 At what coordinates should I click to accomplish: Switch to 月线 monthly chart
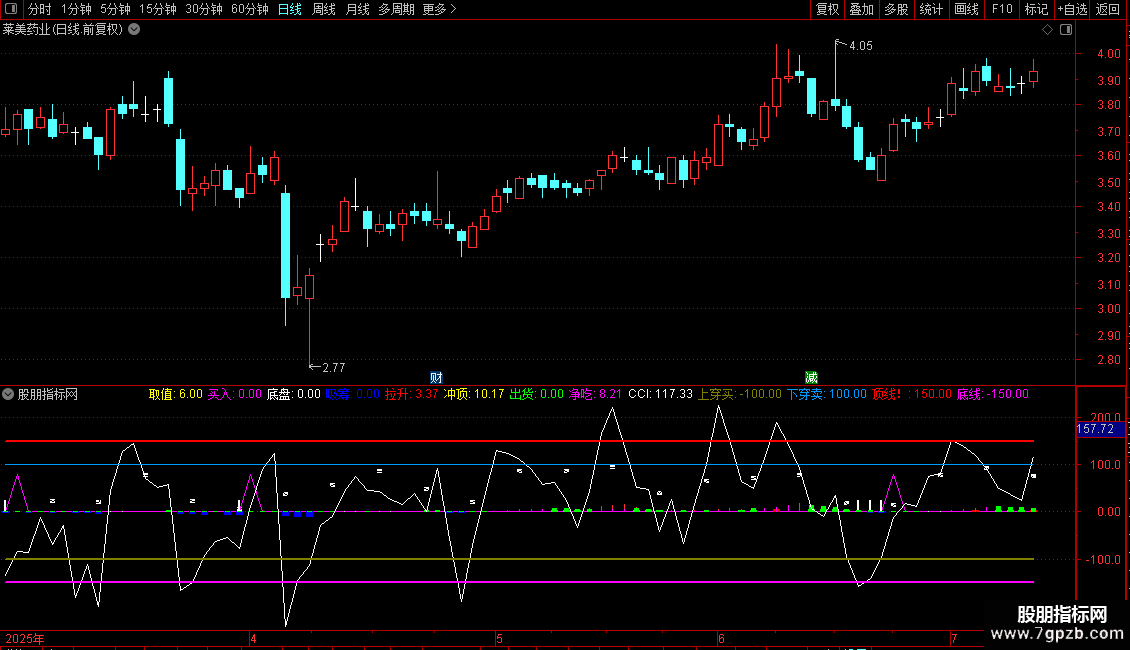[x=357, y=9]
